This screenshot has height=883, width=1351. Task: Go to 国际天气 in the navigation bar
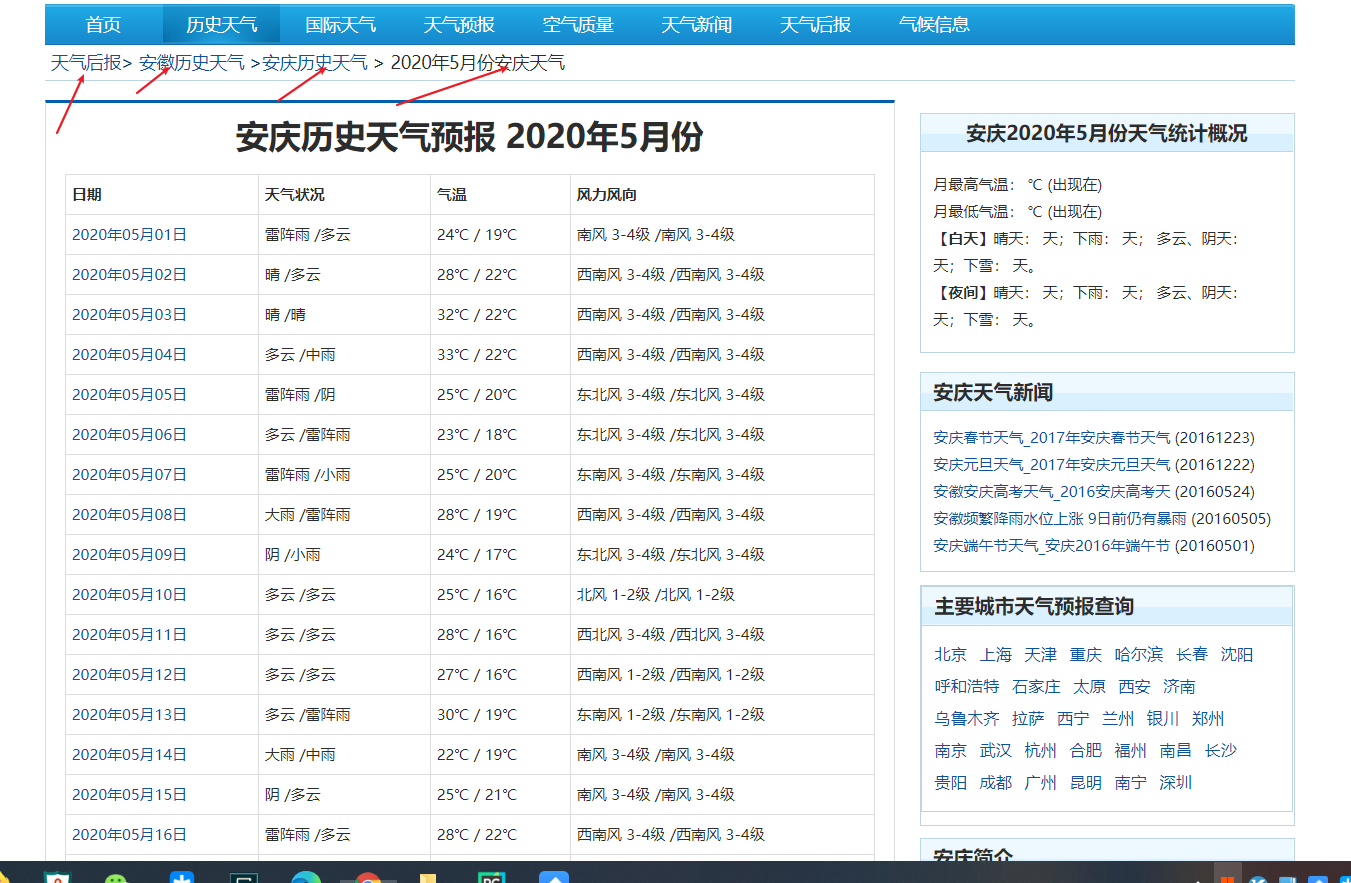(x=340, y=25)
